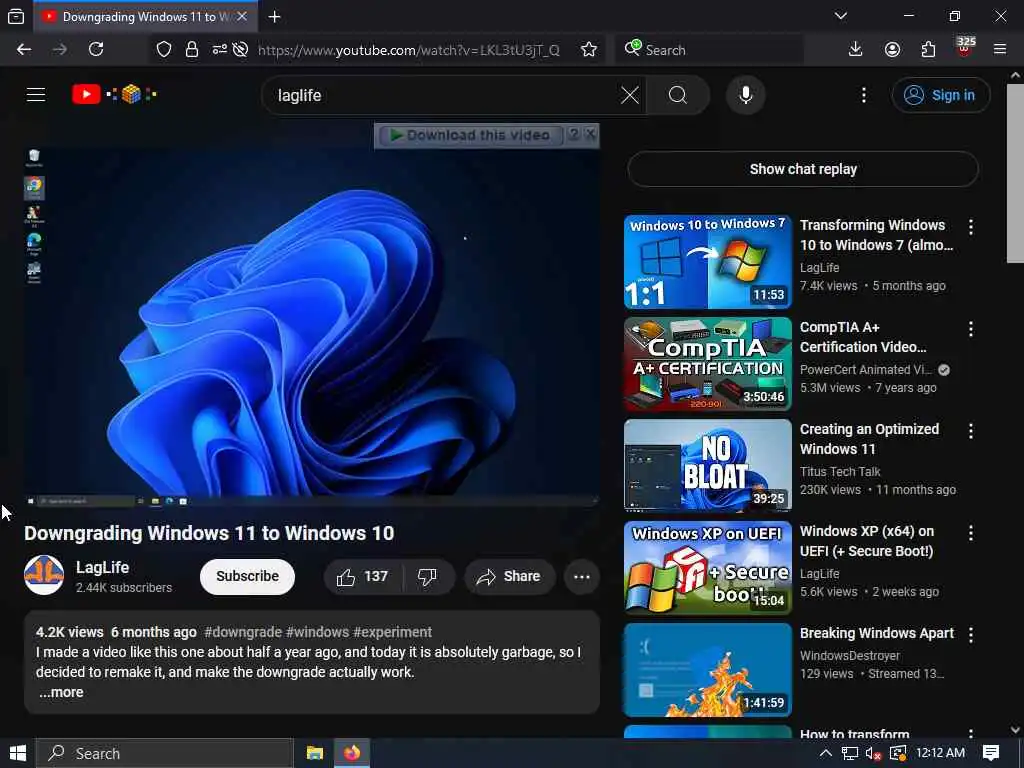Open Breaking Windows Apart thumbnail

click(707, 669)
